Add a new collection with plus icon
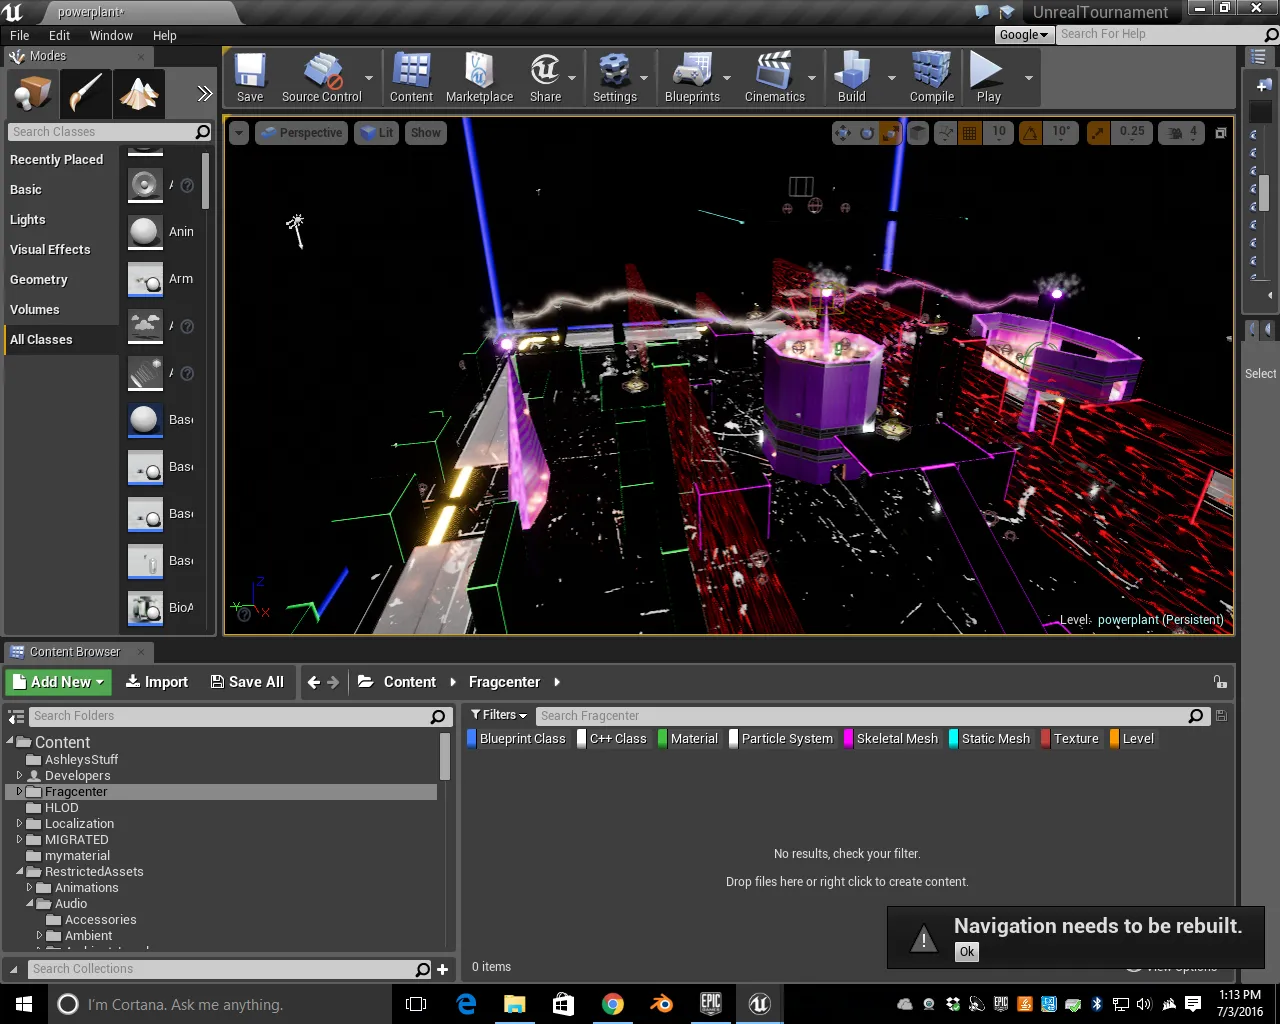Viewport: 1280px width, 1024px height. click(x=442, y=969)
